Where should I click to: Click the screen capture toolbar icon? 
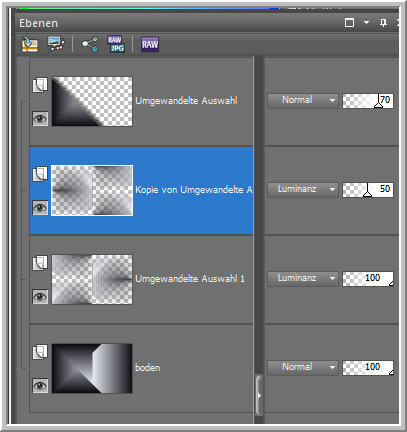click(x=56, y=44)
